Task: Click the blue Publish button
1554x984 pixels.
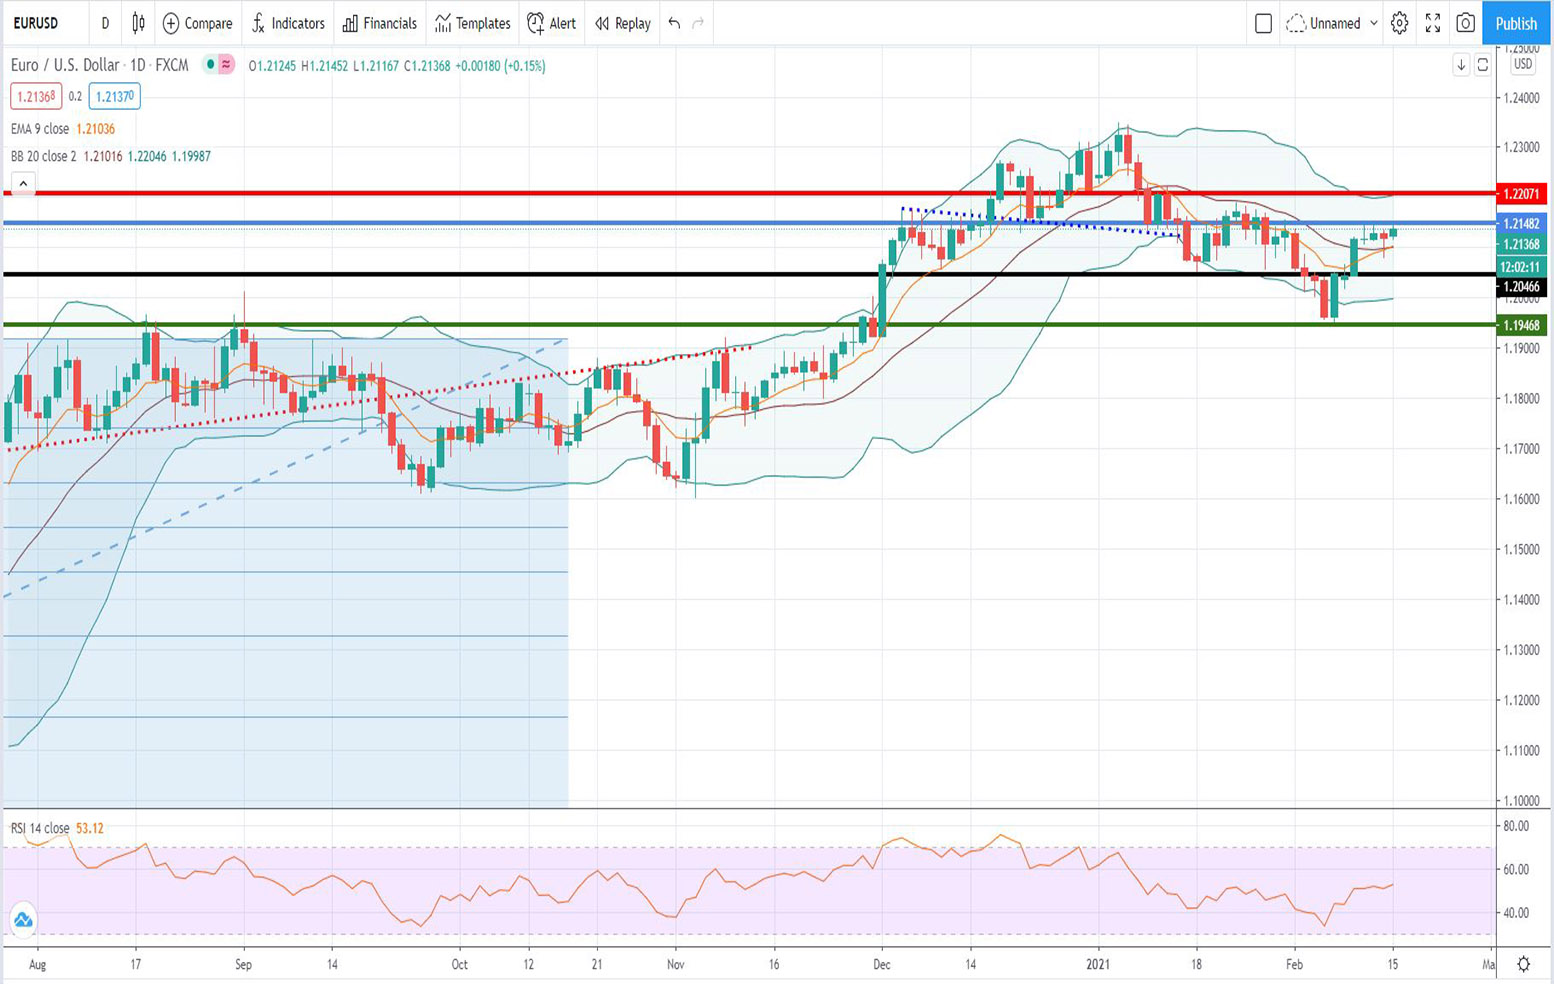Action: coord(1516,23)
